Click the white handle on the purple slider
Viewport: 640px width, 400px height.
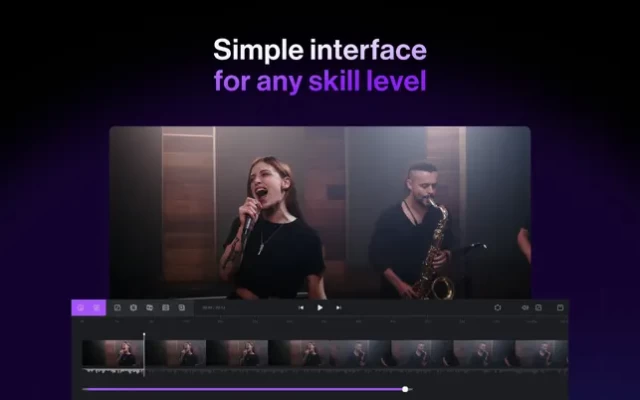[x=405, y=389]
